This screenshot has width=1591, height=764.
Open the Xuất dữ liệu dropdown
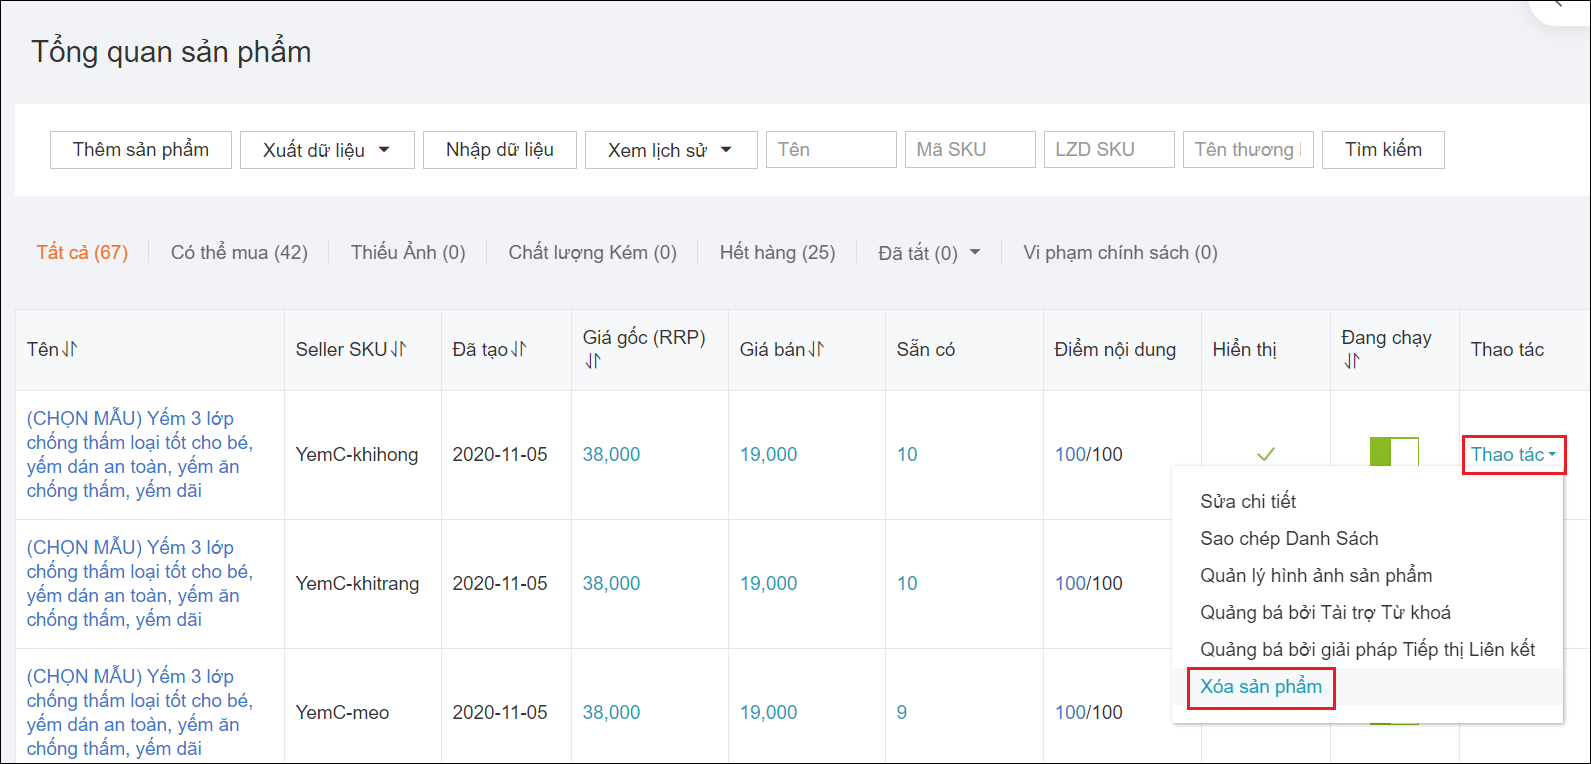point(327,150)
